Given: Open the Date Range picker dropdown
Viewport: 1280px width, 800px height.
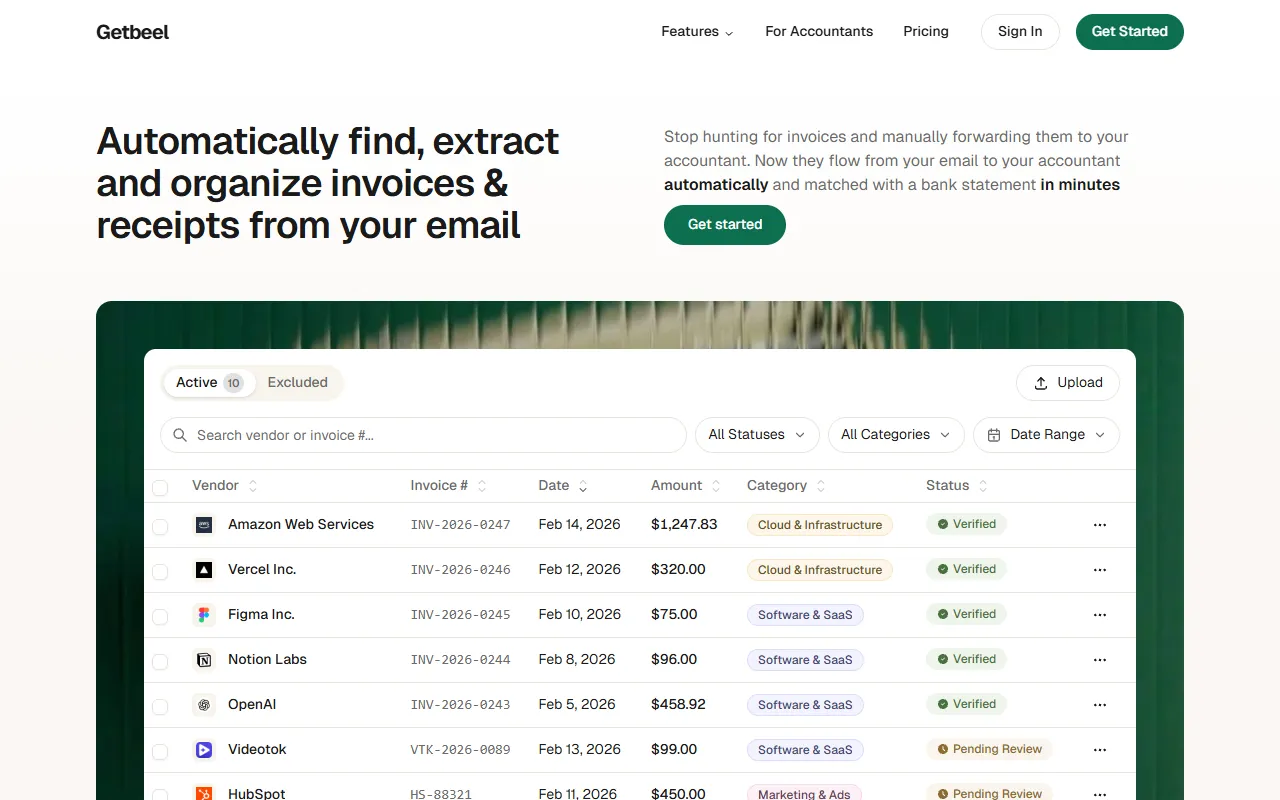Looking at the screenshot, I should pos(1046,435).
